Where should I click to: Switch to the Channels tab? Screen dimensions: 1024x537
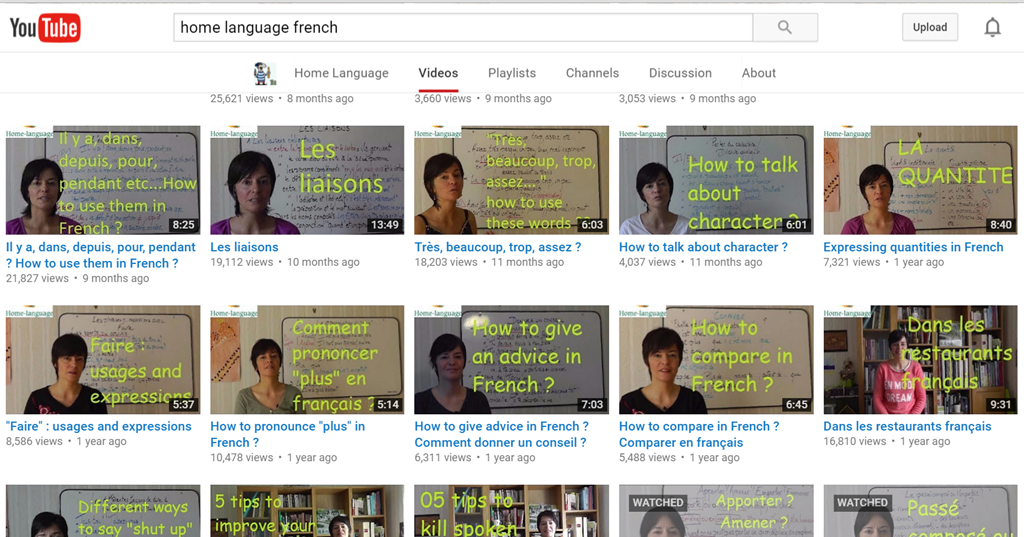(592, 73)
